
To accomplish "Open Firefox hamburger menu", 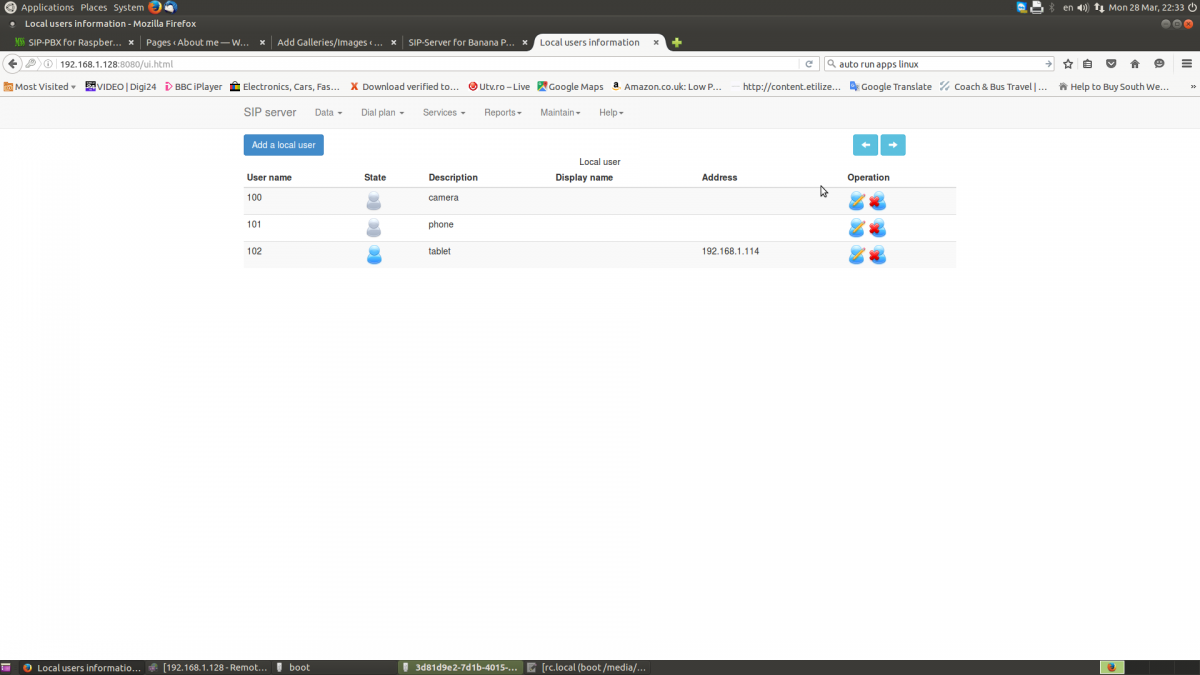I will 1185,64.
